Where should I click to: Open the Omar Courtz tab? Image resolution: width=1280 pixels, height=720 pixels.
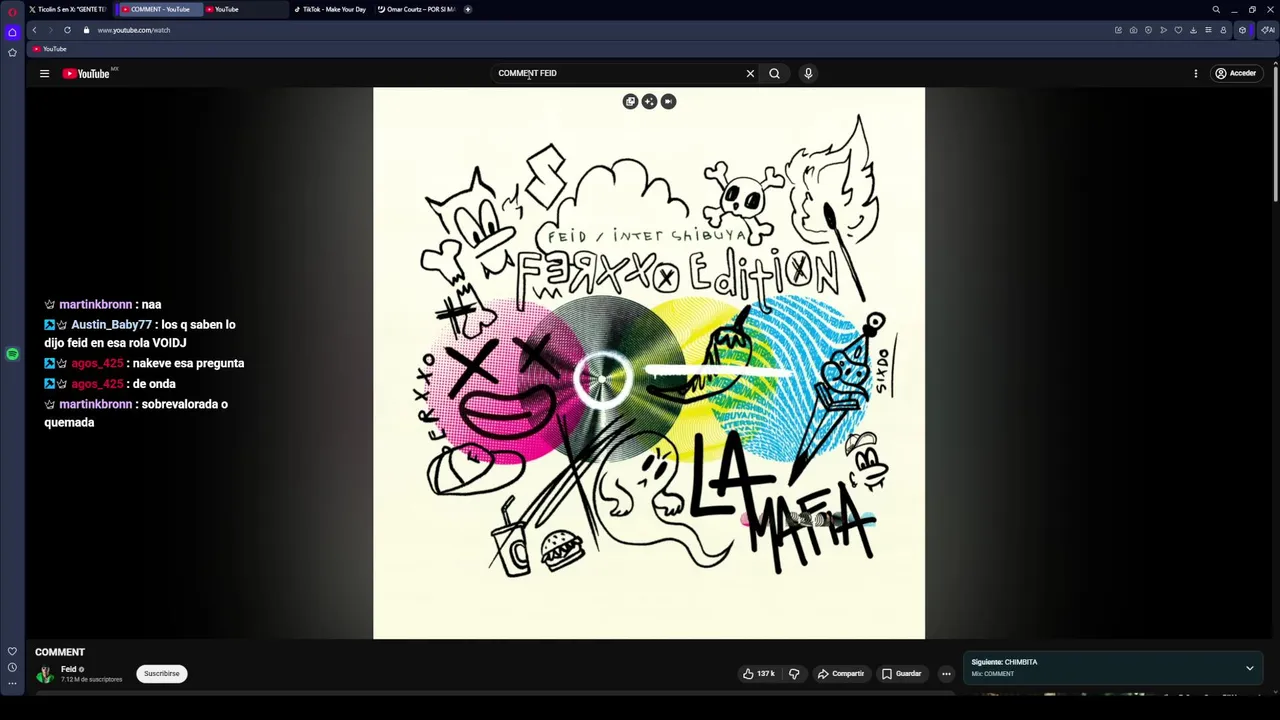(415, 9)
